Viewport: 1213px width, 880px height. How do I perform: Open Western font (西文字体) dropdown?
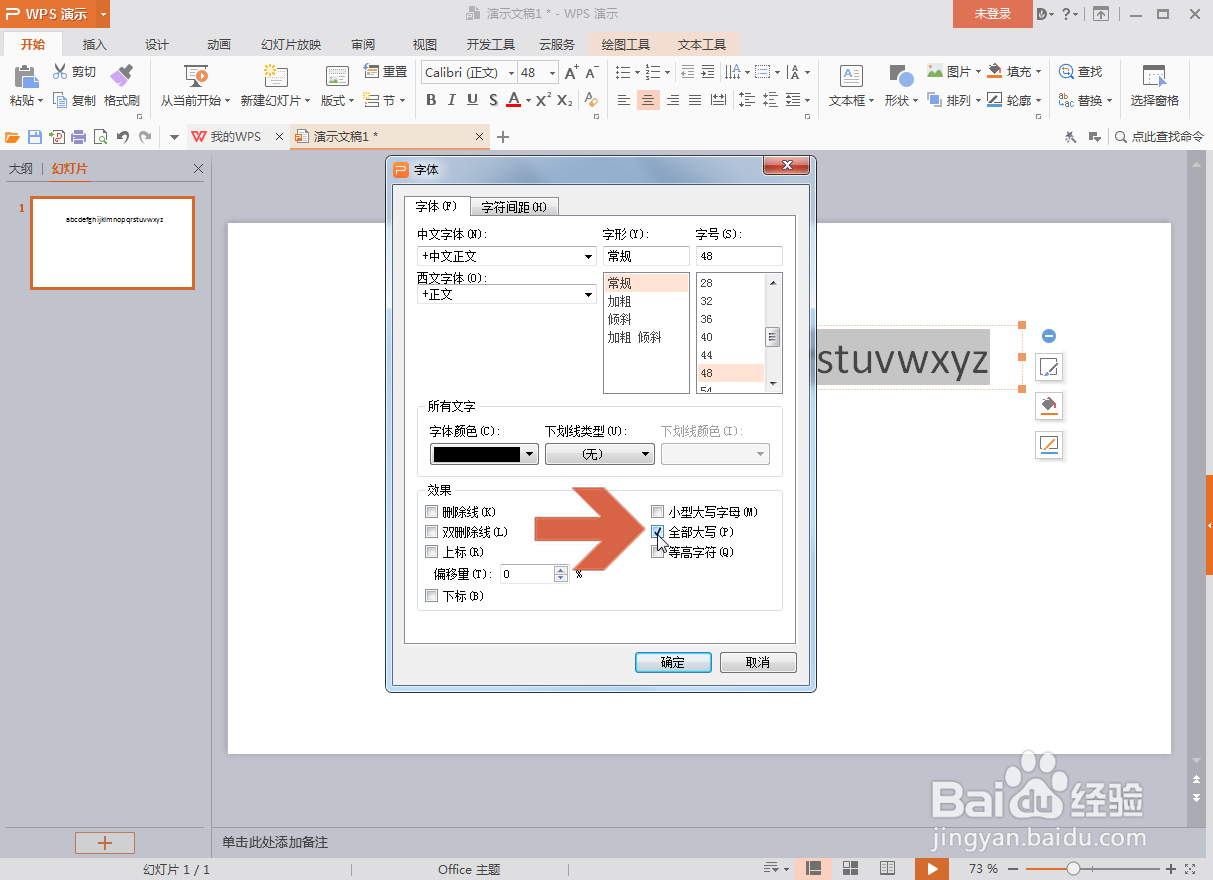(589, 295)
